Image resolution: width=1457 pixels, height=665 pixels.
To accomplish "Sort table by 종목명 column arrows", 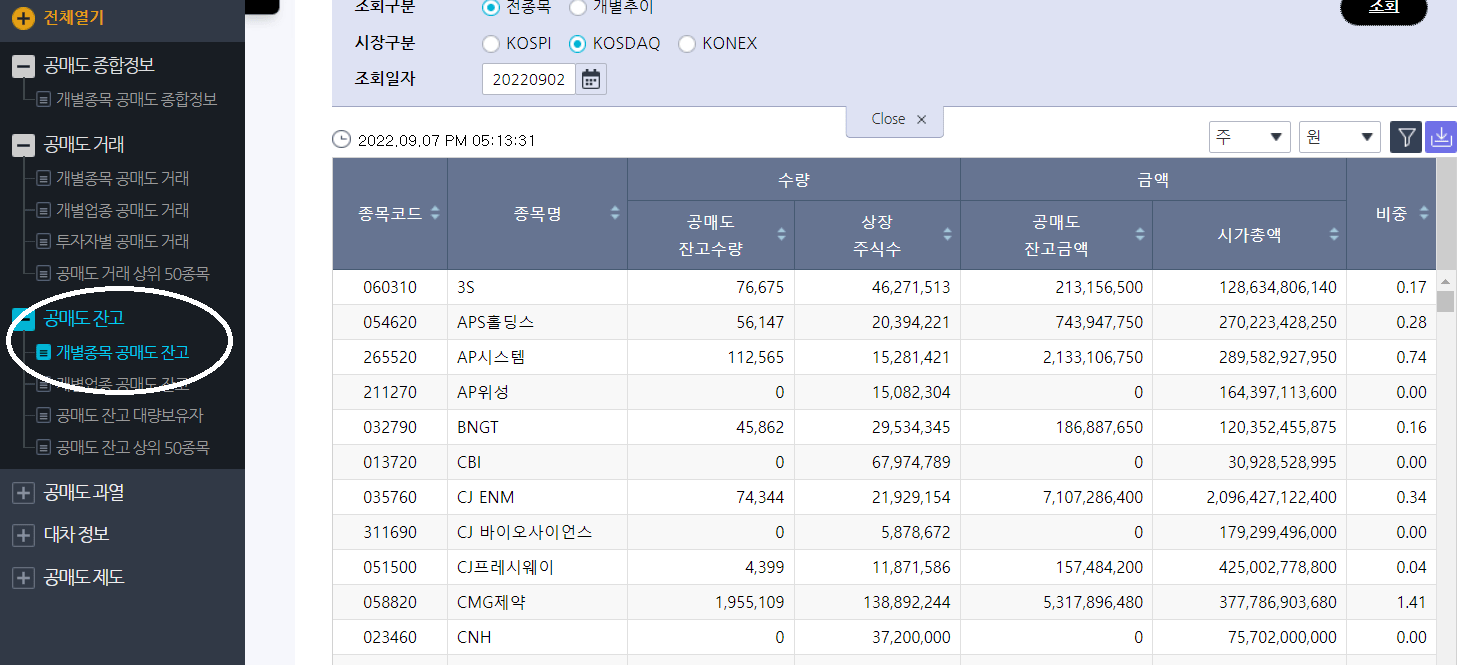I will (x=615, y=213).
